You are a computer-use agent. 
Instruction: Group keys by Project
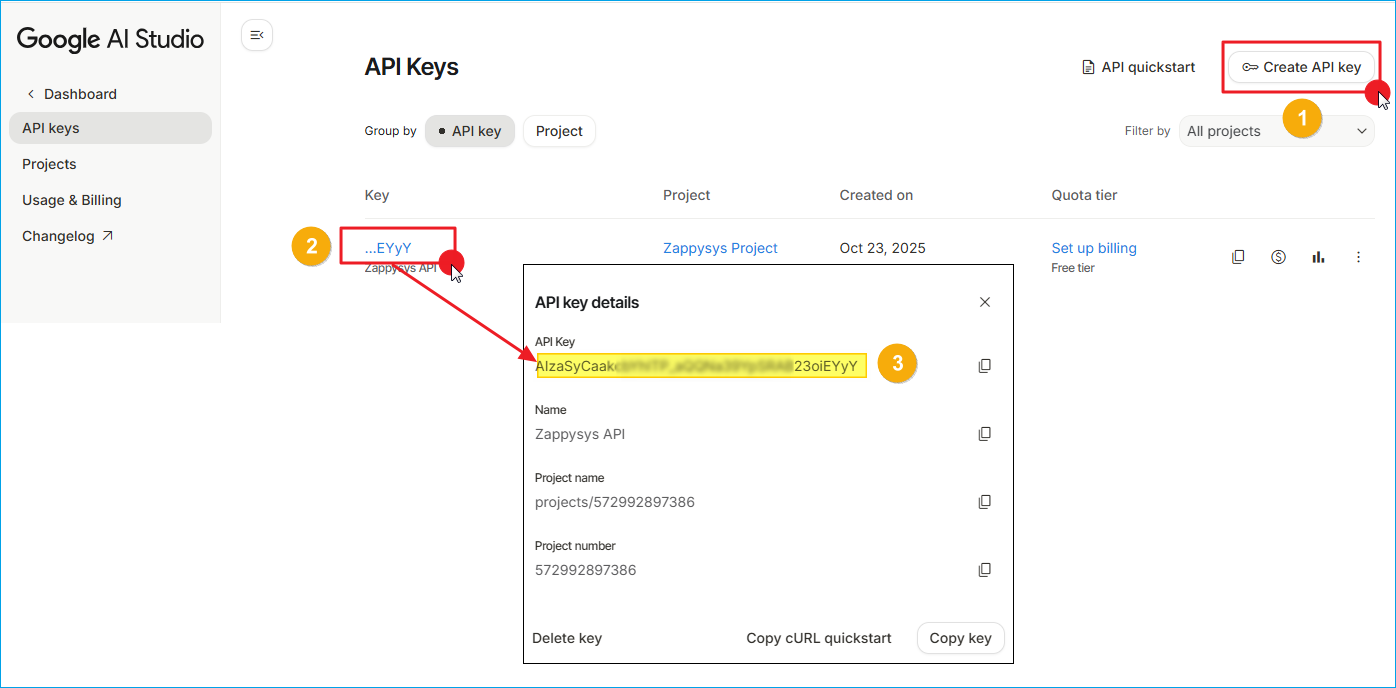pos(559,131)
